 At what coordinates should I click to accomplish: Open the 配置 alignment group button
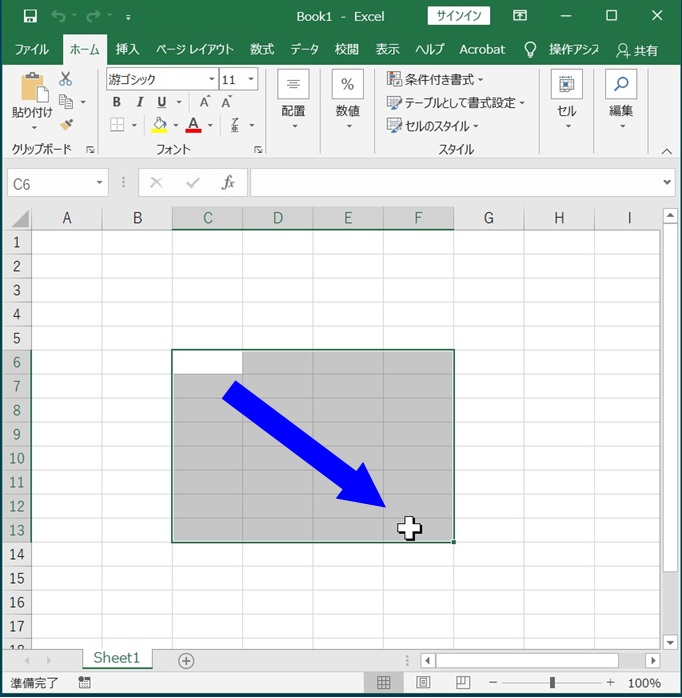point(293,100)
